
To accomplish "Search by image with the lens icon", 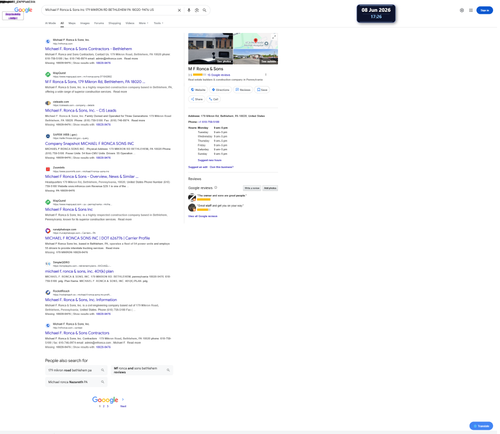I will [197, 10].
